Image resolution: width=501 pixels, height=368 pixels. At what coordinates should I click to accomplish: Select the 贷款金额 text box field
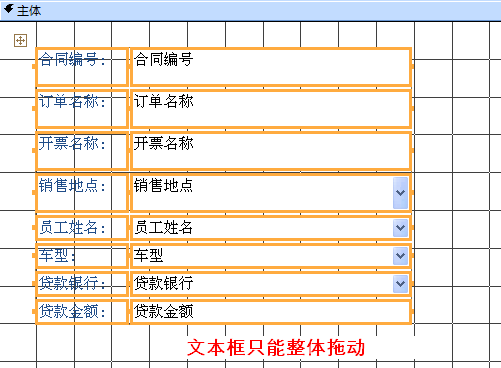click(271, 312)
